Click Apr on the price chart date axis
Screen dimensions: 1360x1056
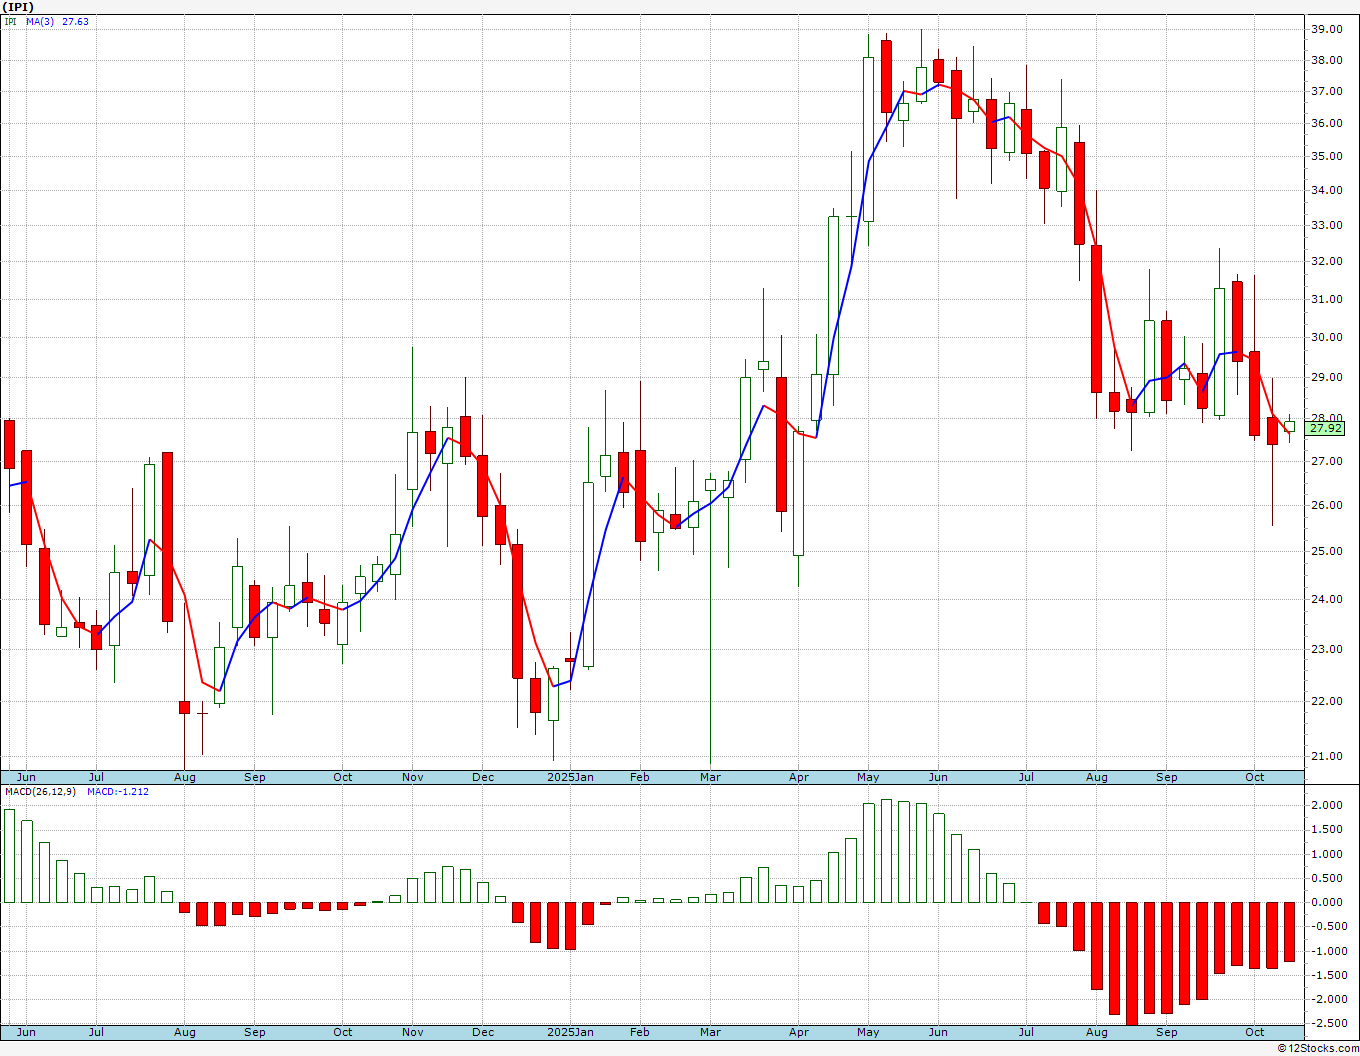tap(798, 777)
